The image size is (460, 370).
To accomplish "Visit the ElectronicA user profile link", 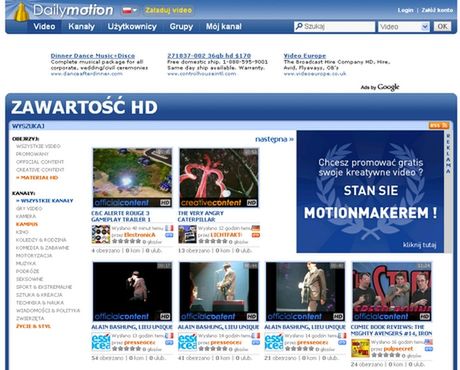I will 140,235.
